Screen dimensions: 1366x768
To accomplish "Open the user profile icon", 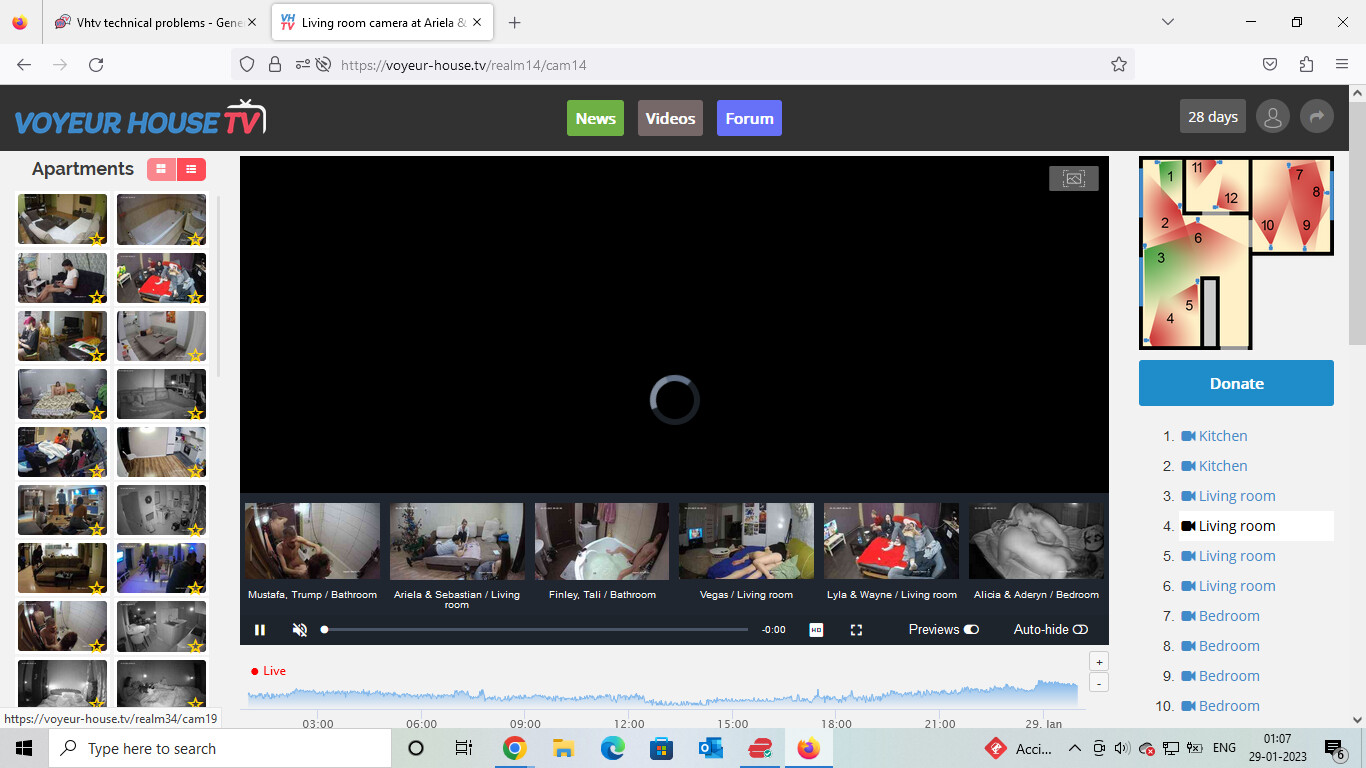I will click(1272, 117).
